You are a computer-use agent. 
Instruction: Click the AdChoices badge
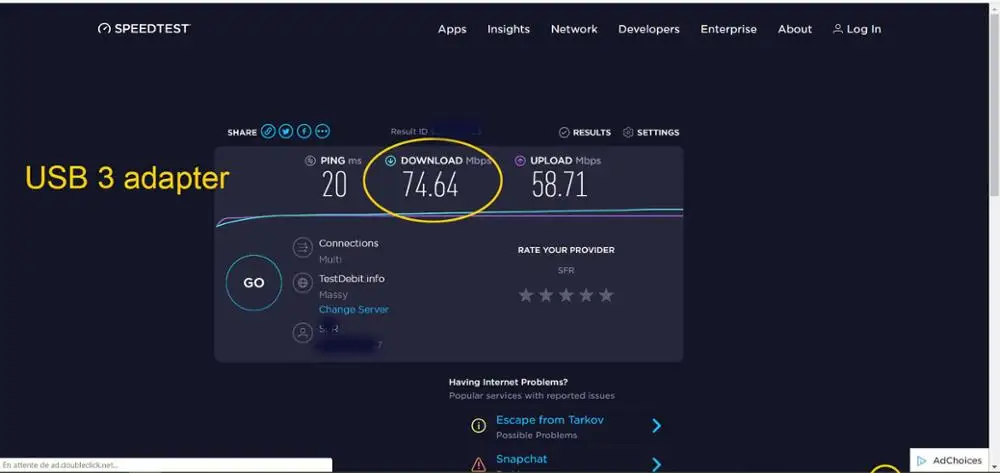[x=950, y=460]
